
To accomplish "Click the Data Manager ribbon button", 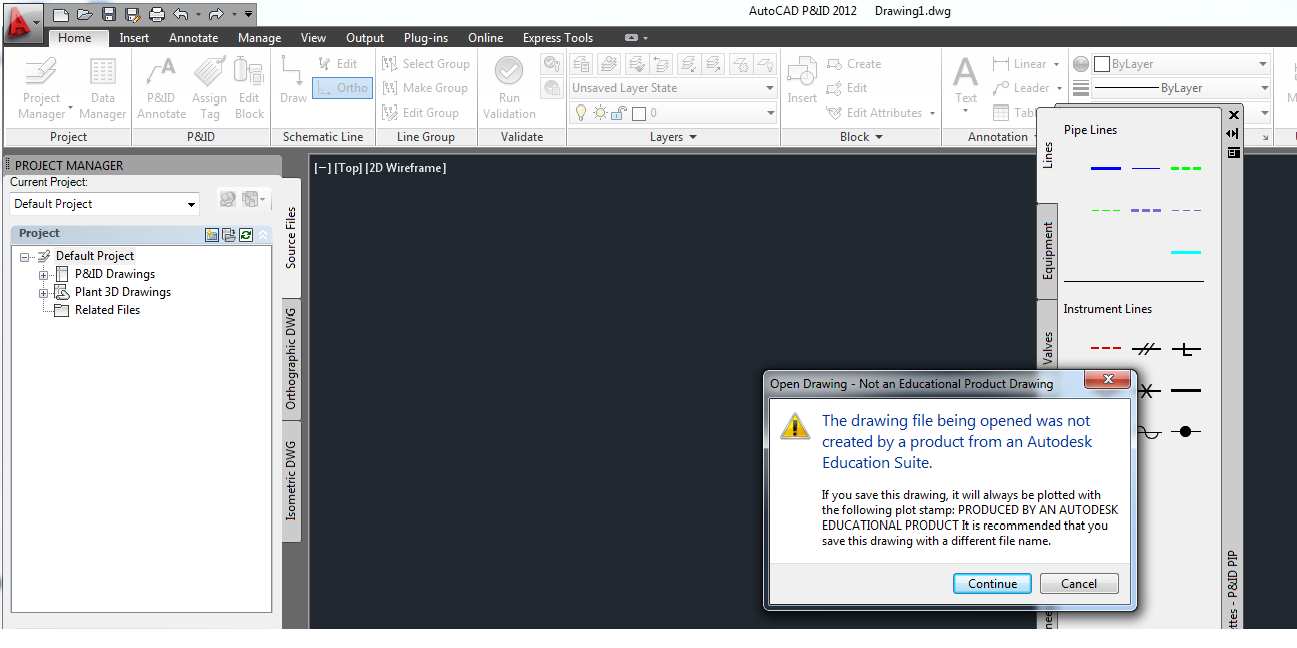I will click(x=102, y=88).
